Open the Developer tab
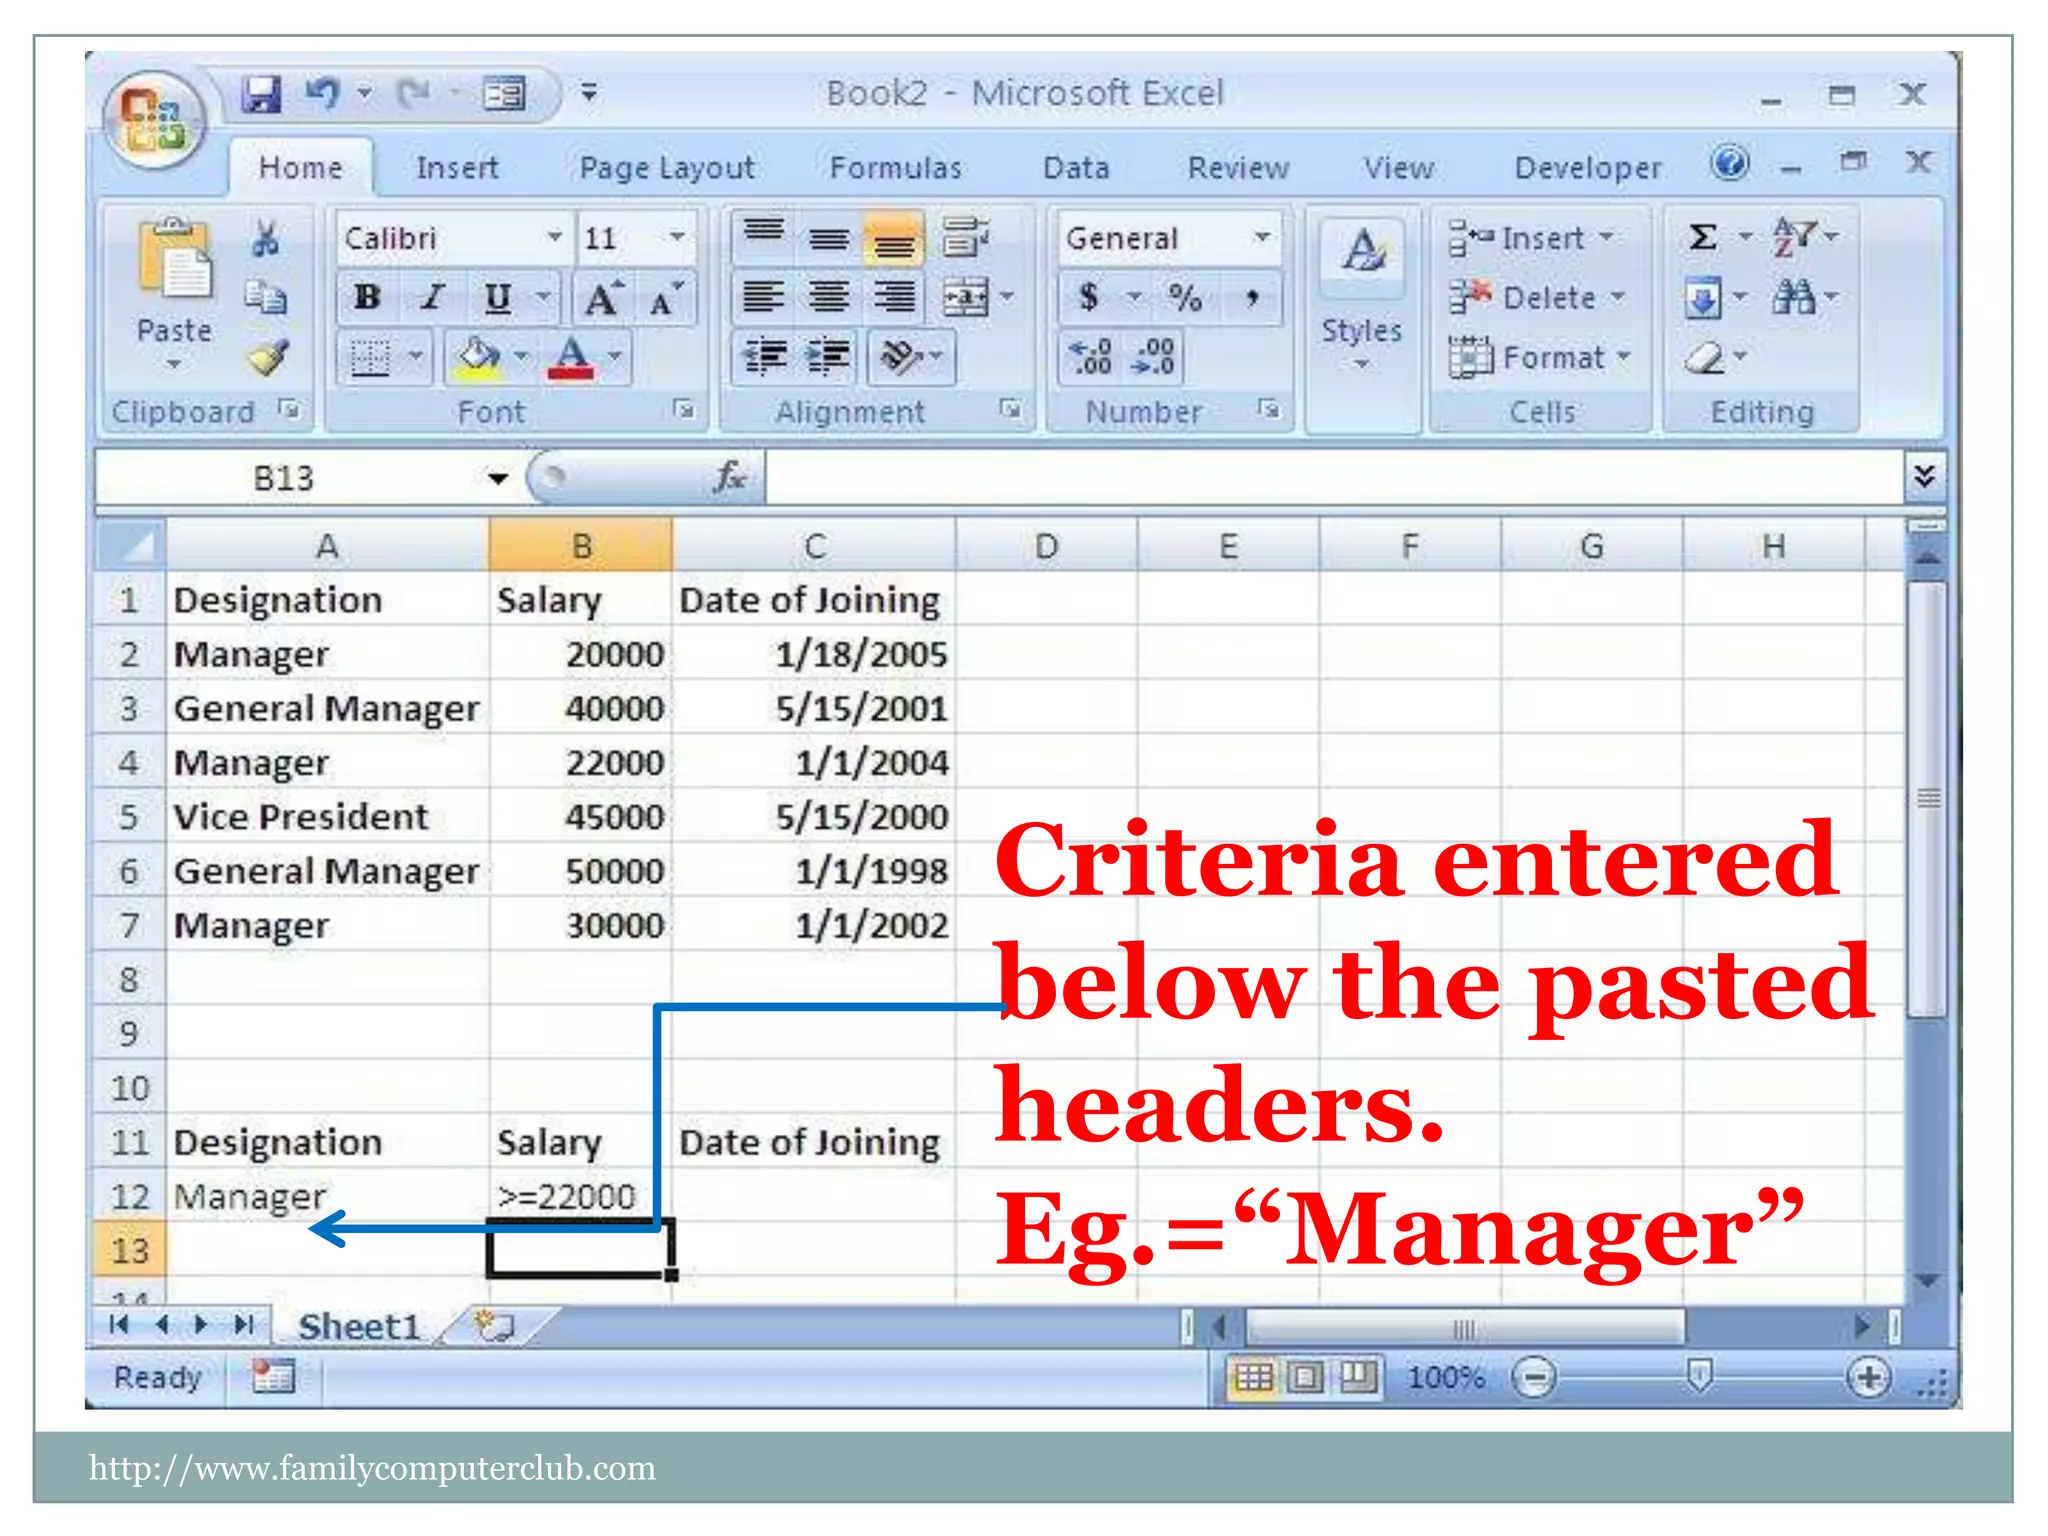Screen dimensions: 2048x1536 [1588, 167]
